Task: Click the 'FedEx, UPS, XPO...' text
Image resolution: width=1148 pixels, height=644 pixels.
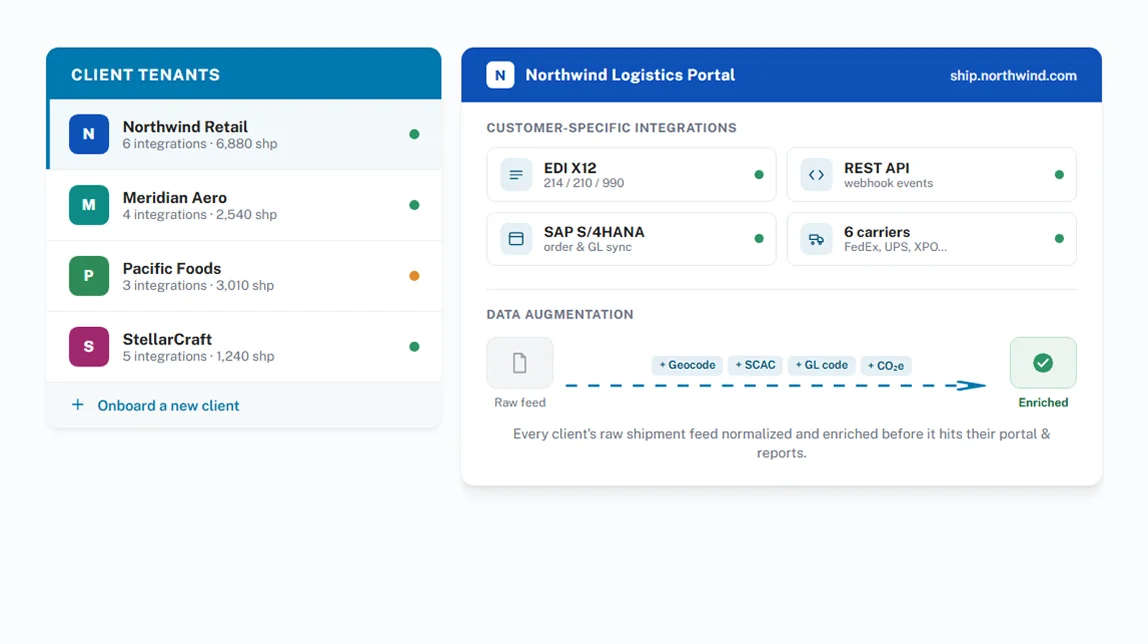Action: pos(895,247)
